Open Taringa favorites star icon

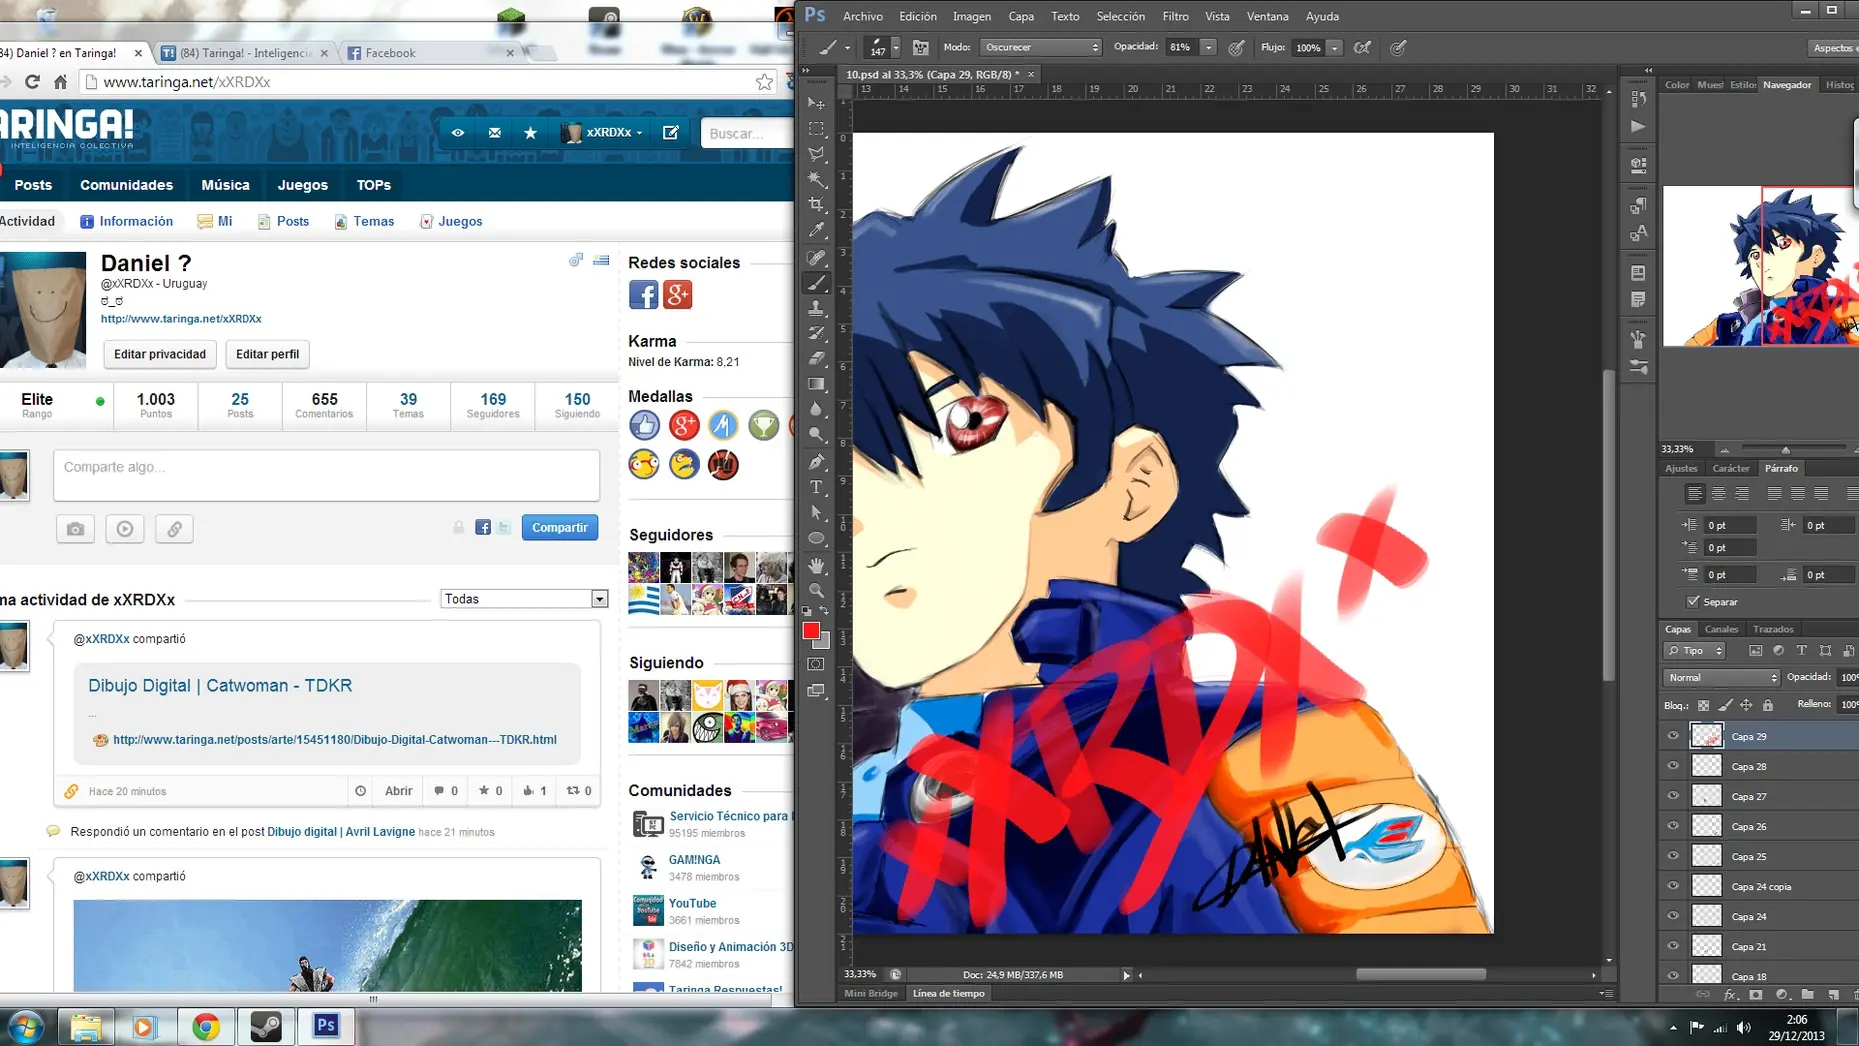(531, 133)
